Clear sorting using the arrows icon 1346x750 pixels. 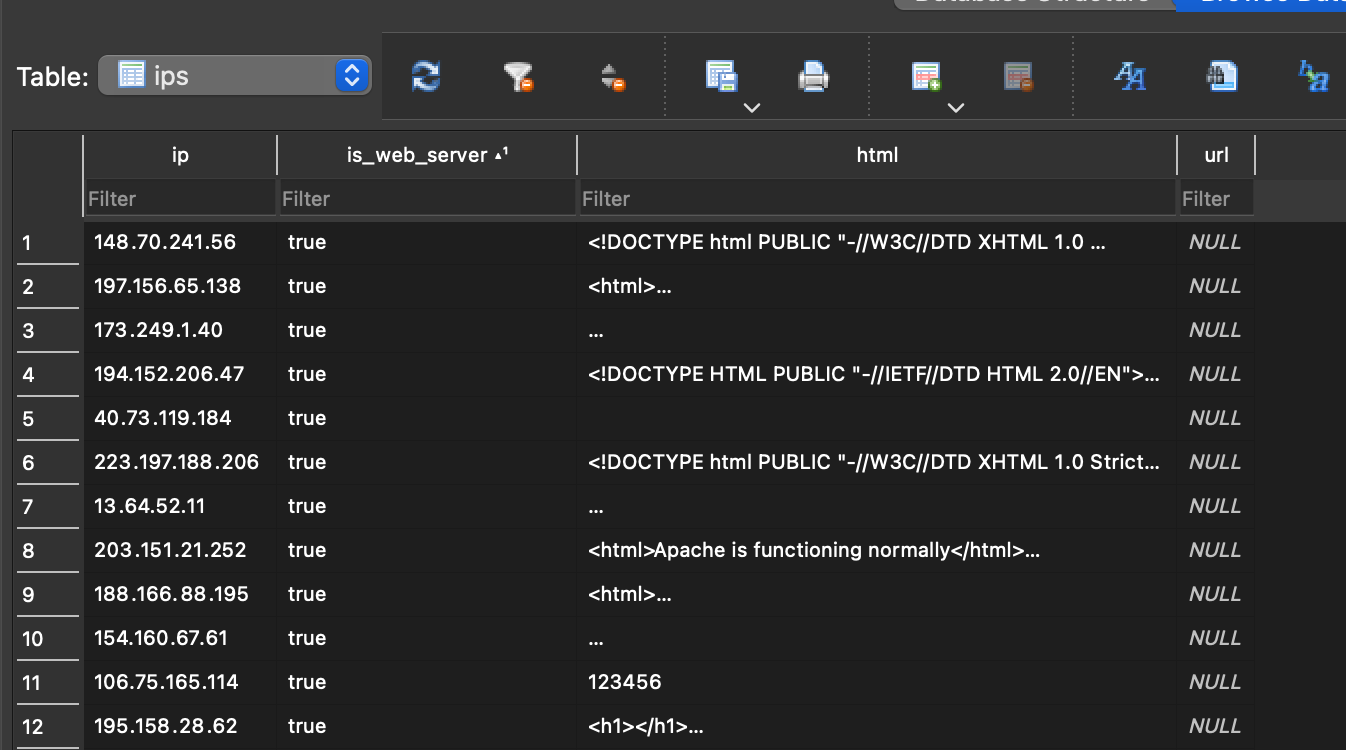point(613,77)
